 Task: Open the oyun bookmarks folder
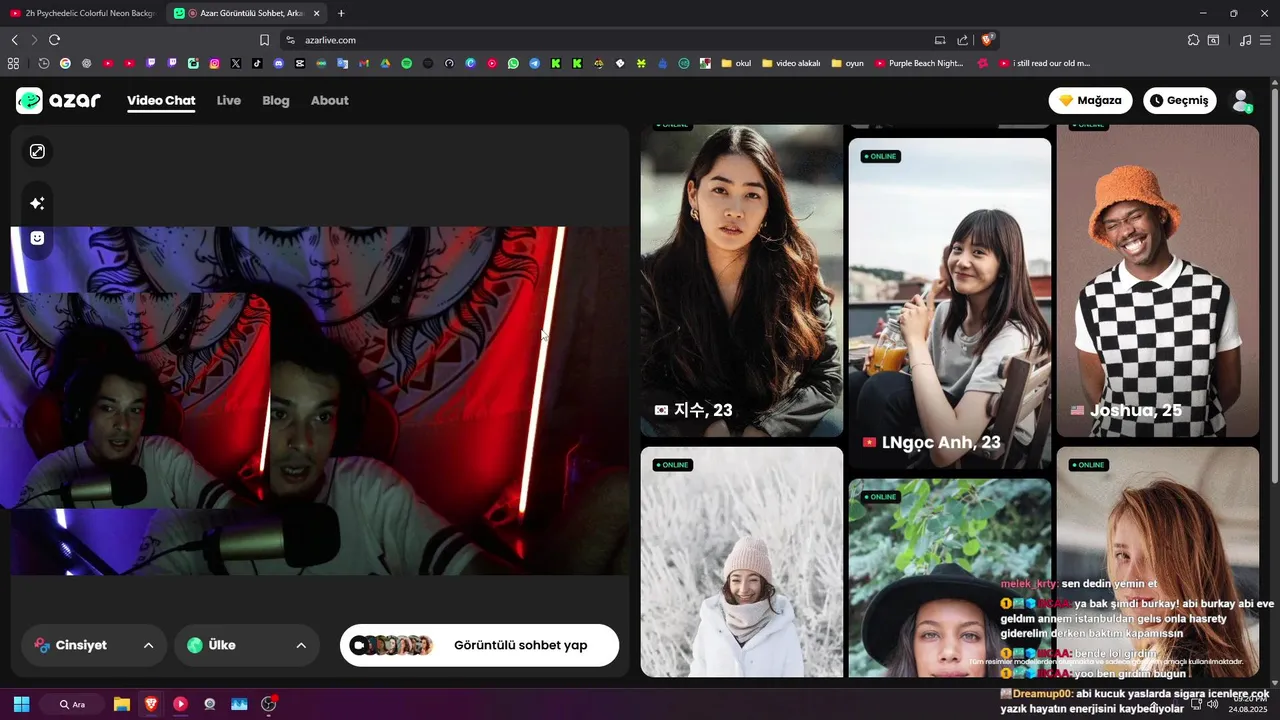coord(847,63)
